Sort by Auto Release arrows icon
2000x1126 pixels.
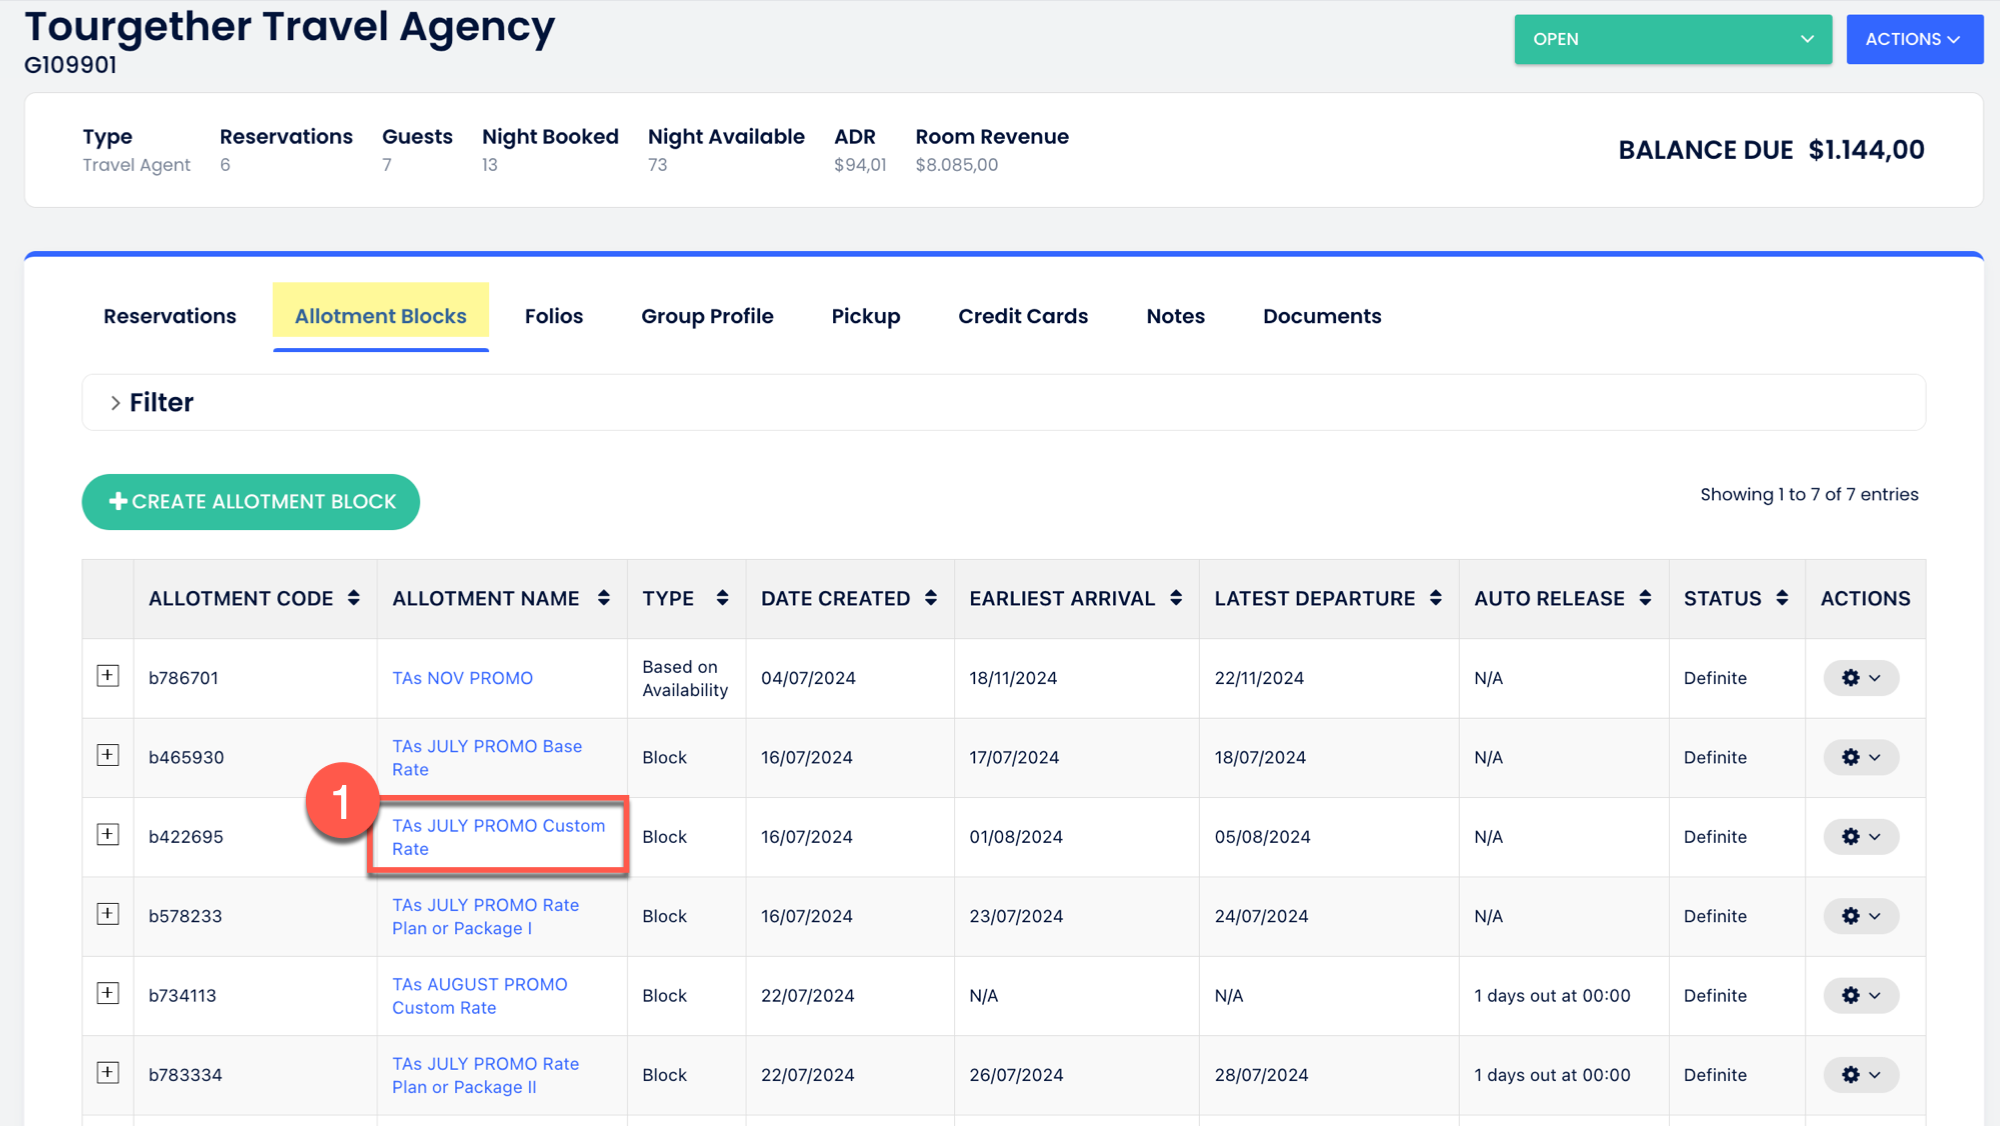click(x=1645, y=598)
